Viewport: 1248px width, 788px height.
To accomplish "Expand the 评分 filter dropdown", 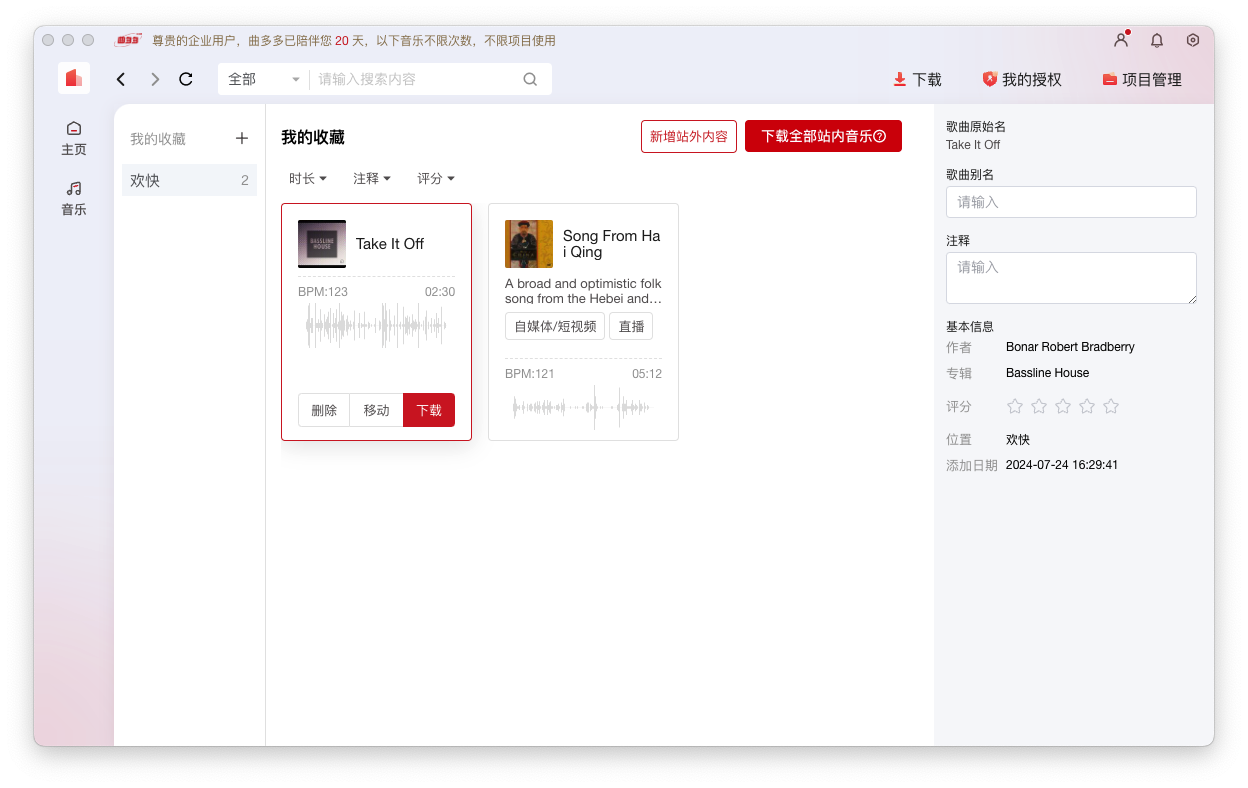I will coord(436,178).
